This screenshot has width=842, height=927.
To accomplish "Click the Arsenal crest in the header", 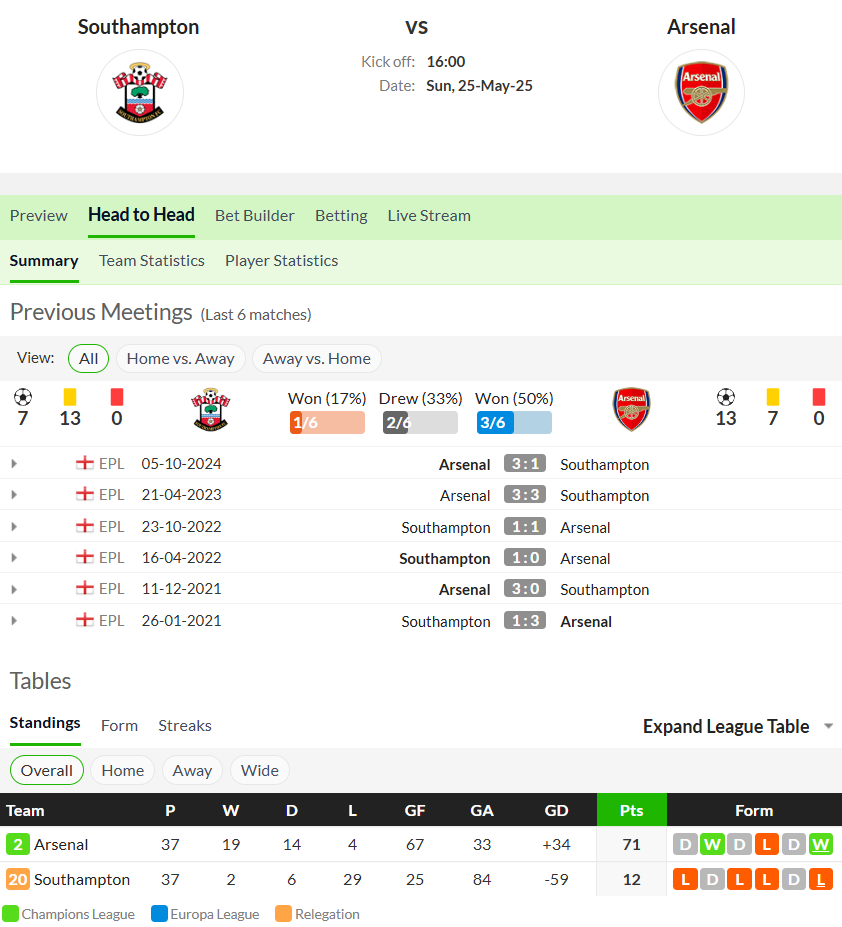I will 701,92.
